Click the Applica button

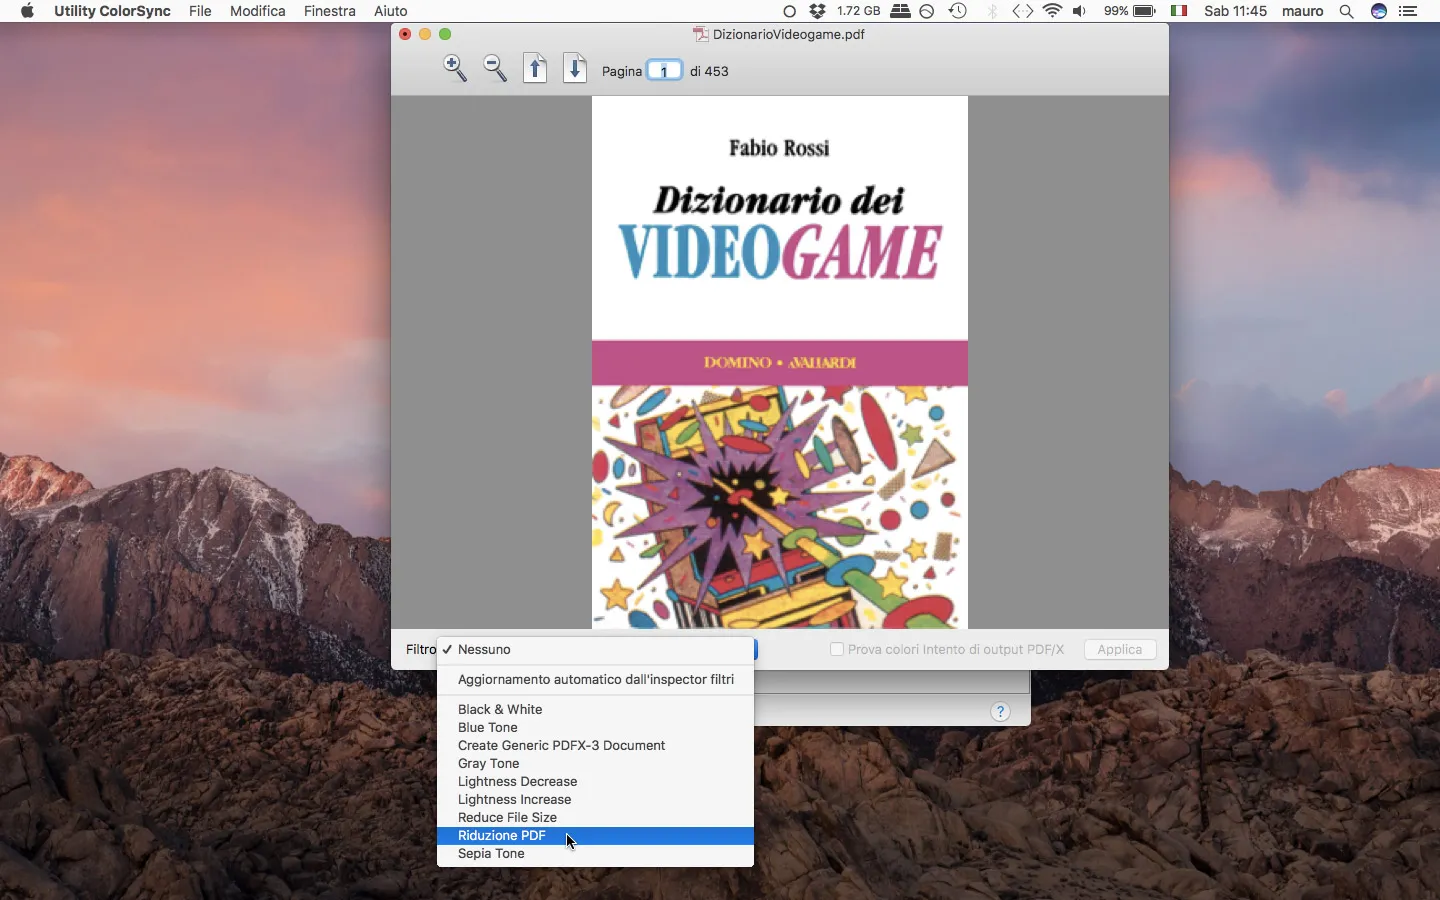[x=1120, y=650]
